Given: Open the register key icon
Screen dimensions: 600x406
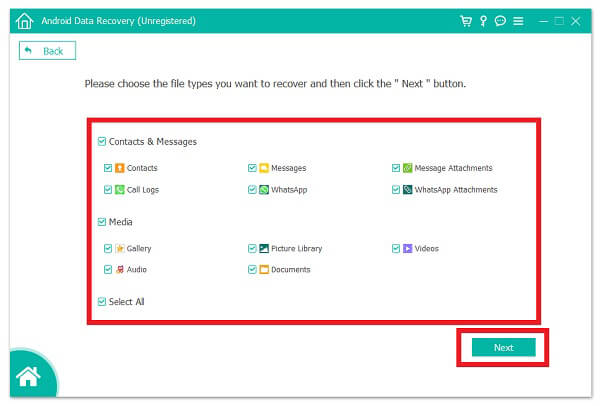Looking at the screenshot, I should point(482,20).
